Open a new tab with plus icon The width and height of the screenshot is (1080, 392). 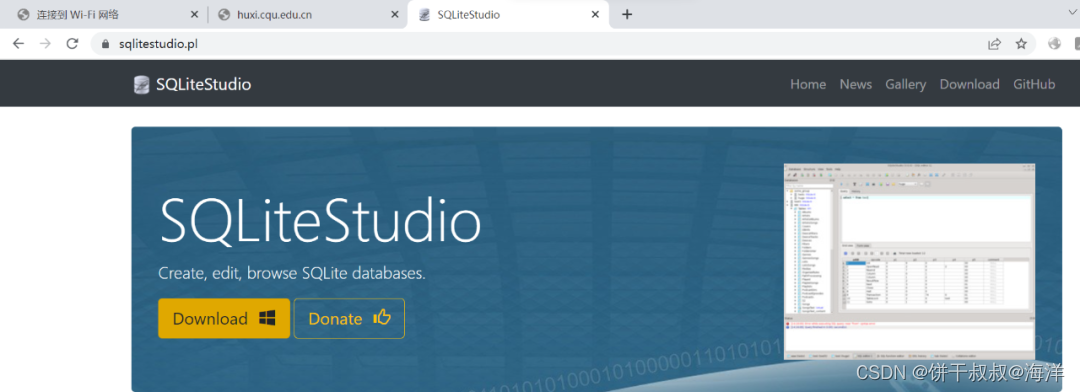[627, 14]
